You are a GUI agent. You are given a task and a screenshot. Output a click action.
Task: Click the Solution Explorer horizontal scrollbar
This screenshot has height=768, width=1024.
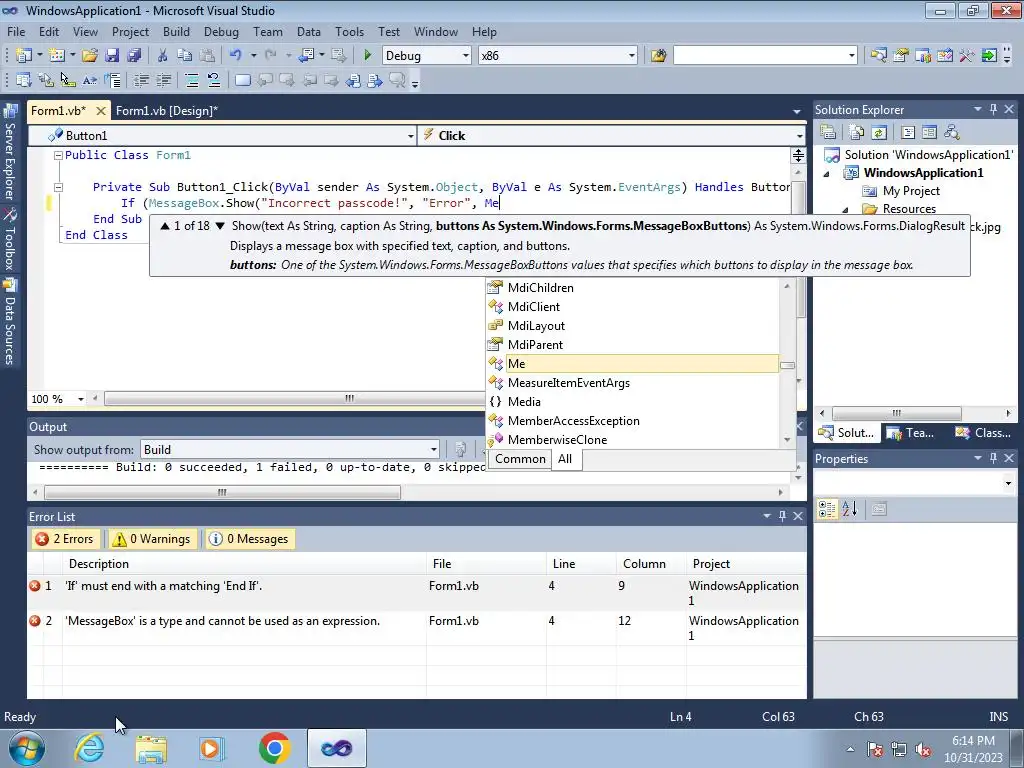(x=896, y=413)
